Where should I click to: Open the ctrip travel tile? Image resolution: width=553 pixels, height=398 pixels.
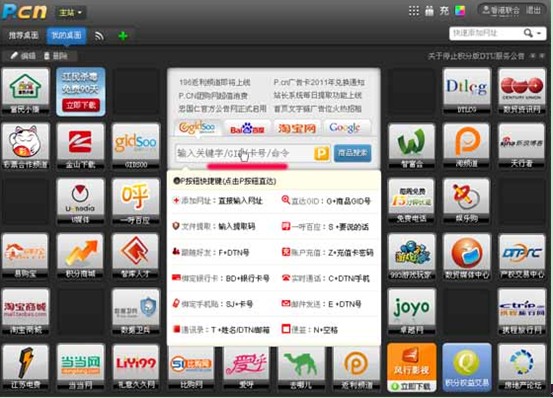[522, 312]
